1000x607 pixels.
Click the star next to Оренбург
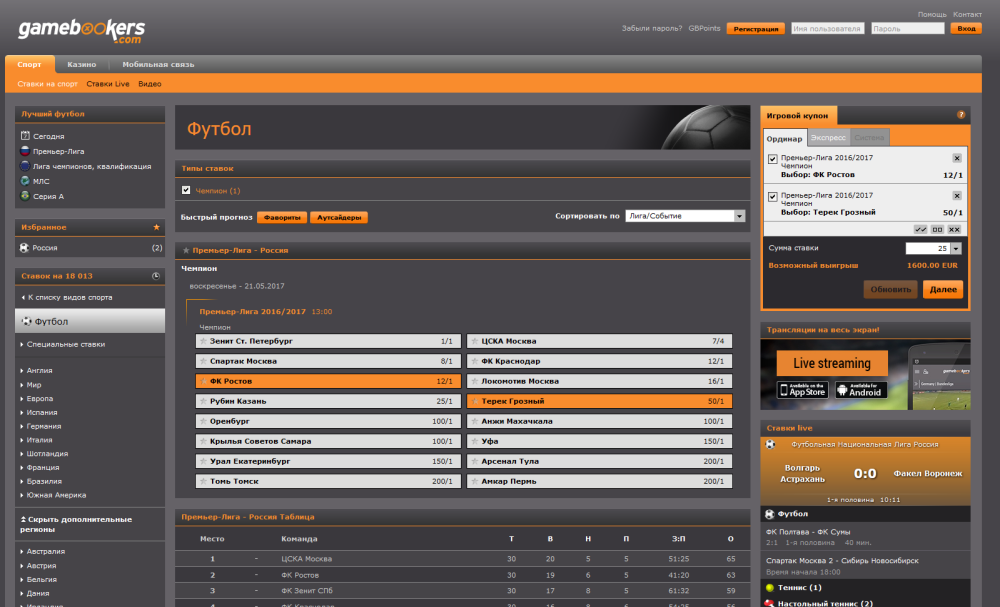203,421
